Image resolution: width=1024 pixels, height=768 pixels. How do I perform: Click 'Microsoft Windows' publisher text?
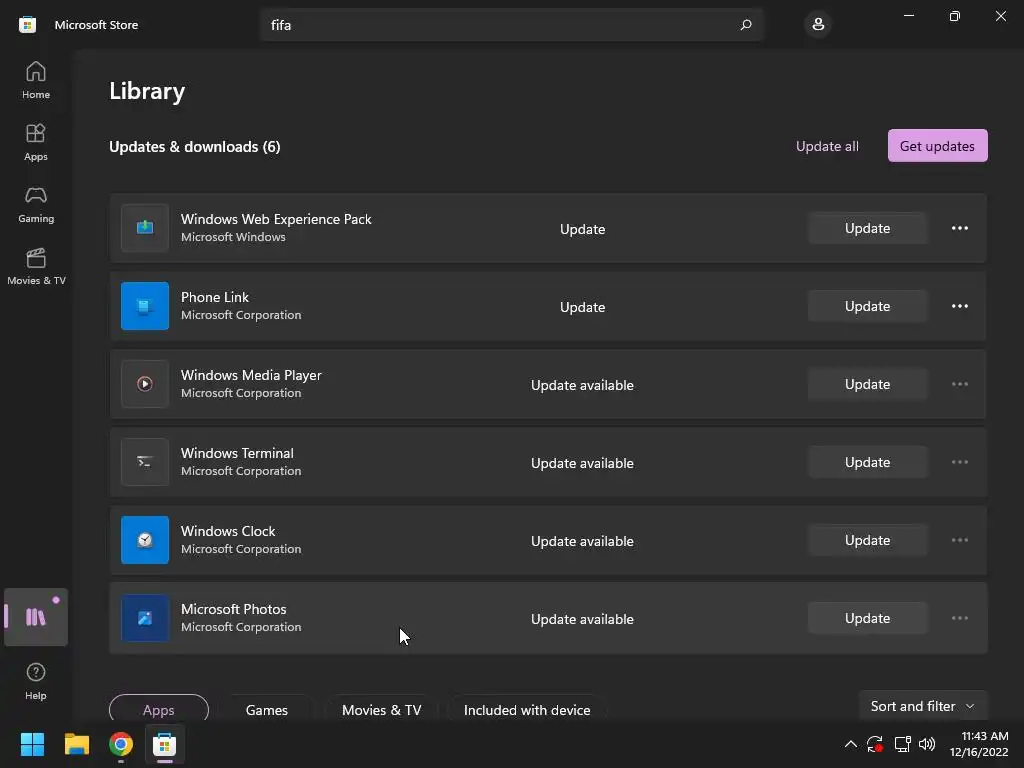coord(233,237)
